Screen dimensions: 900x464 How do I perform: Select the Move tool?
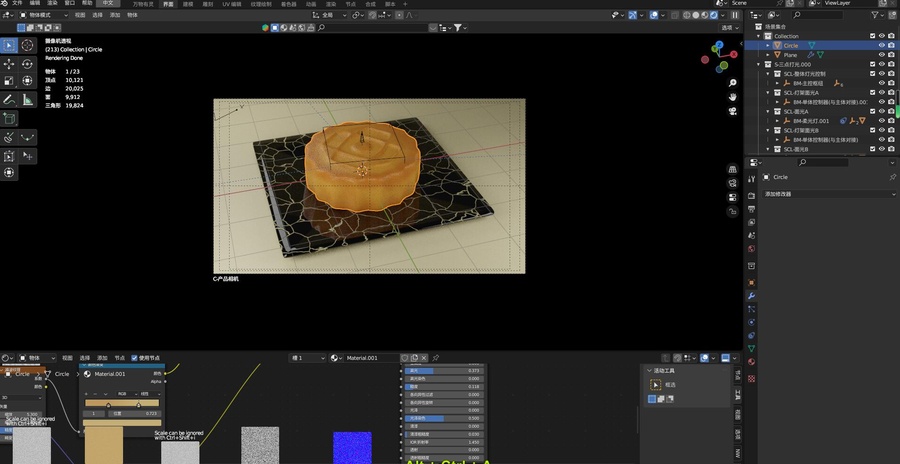click(x=9, y=64)
